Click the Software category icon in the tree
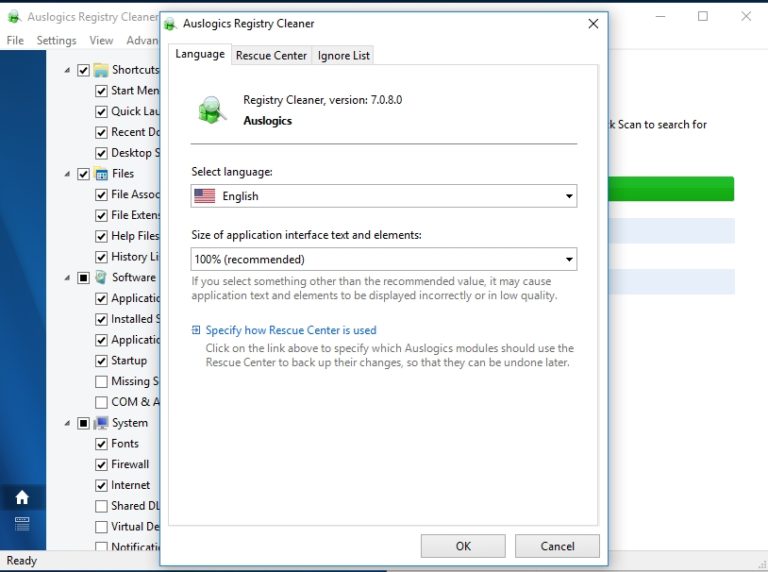The height and width of the screenshot is (572, 768). click(x=101, y=277)
